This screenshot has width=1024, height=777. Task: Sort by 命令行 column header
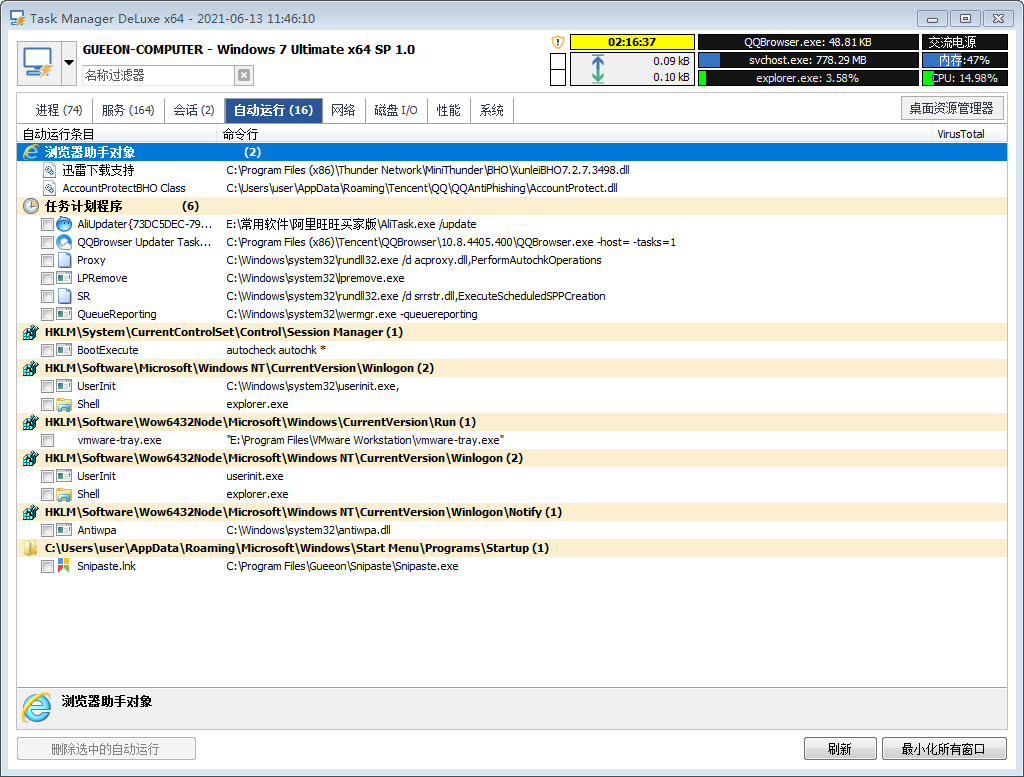tap(574, 134)
